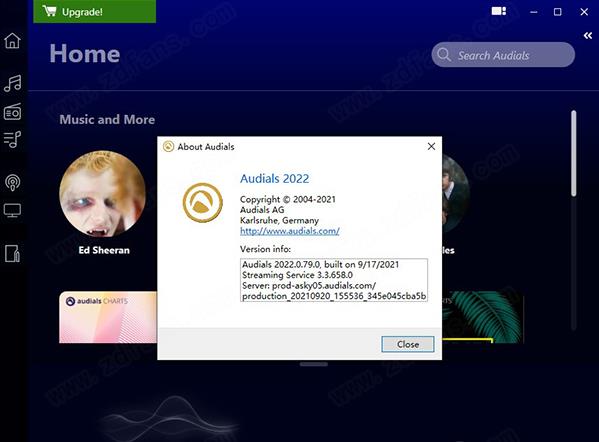Click the Home page title

point(85,53)
